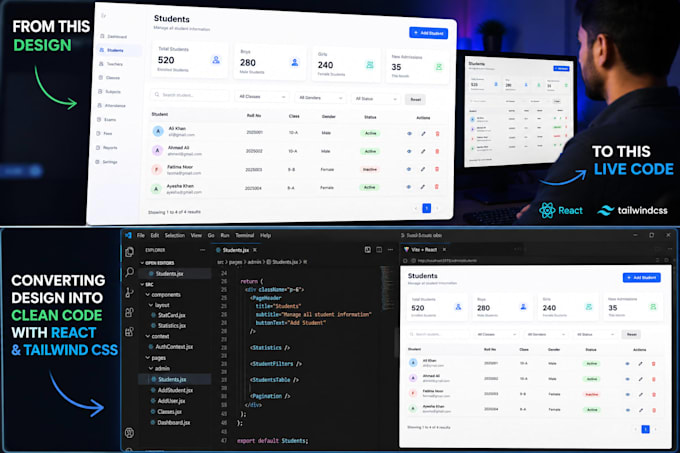
Task: Select the Vite + React browser tab
Action: [x=425, y=250]
